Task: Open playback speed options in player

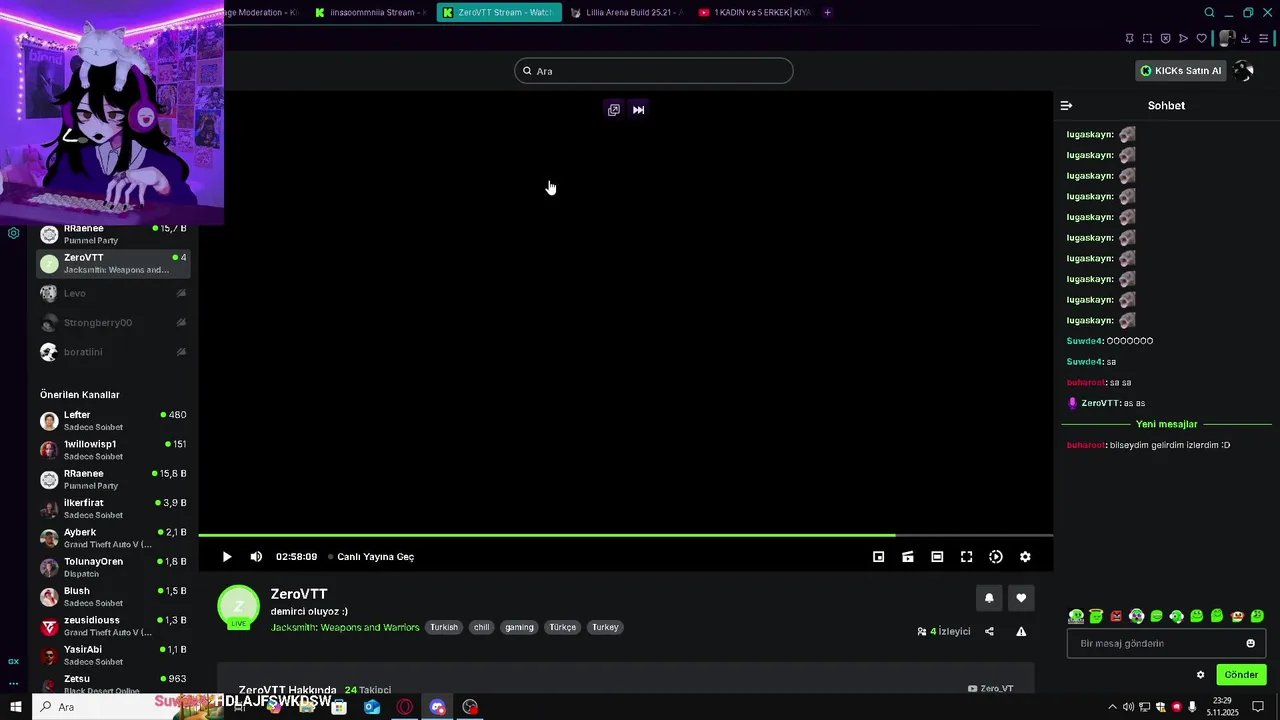Action: [x=996, y=557]
